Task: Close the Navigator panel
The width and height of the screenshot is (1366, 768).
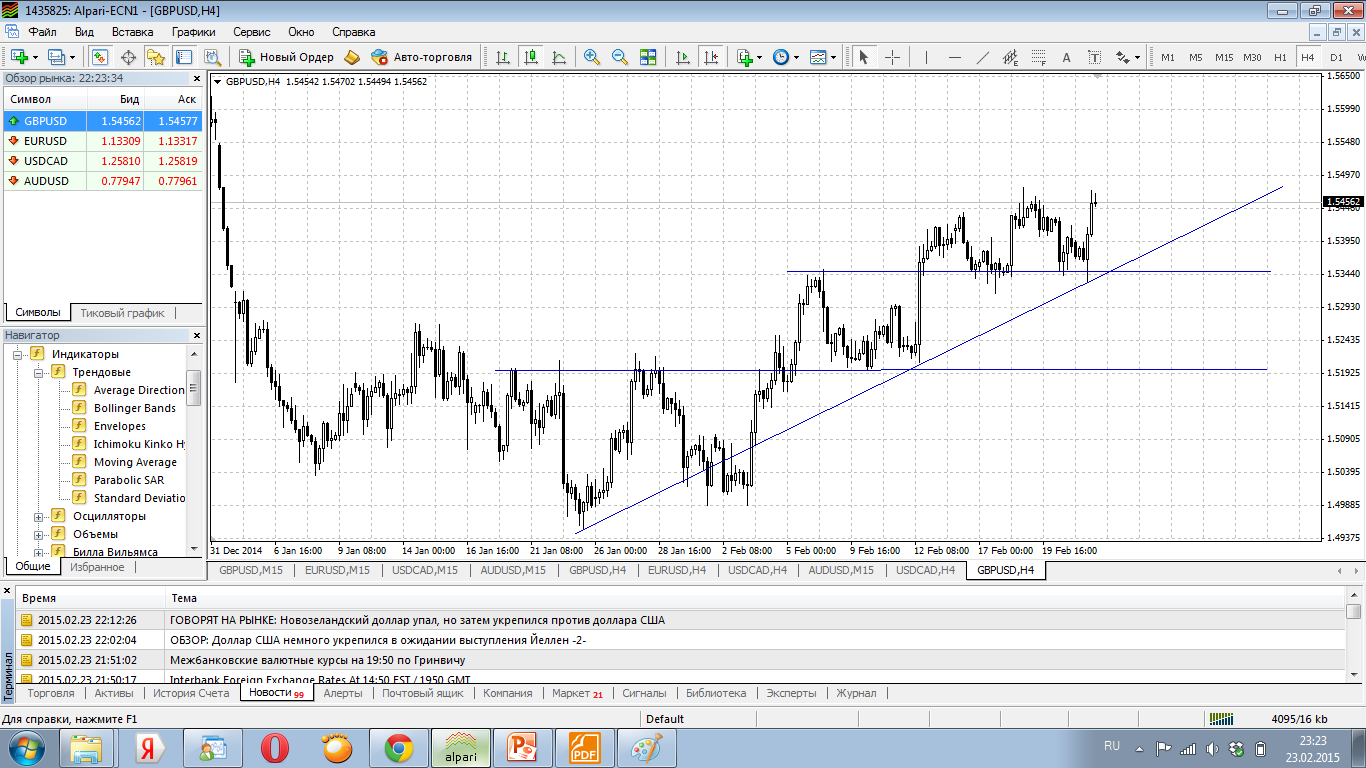Action: (196, 335)
